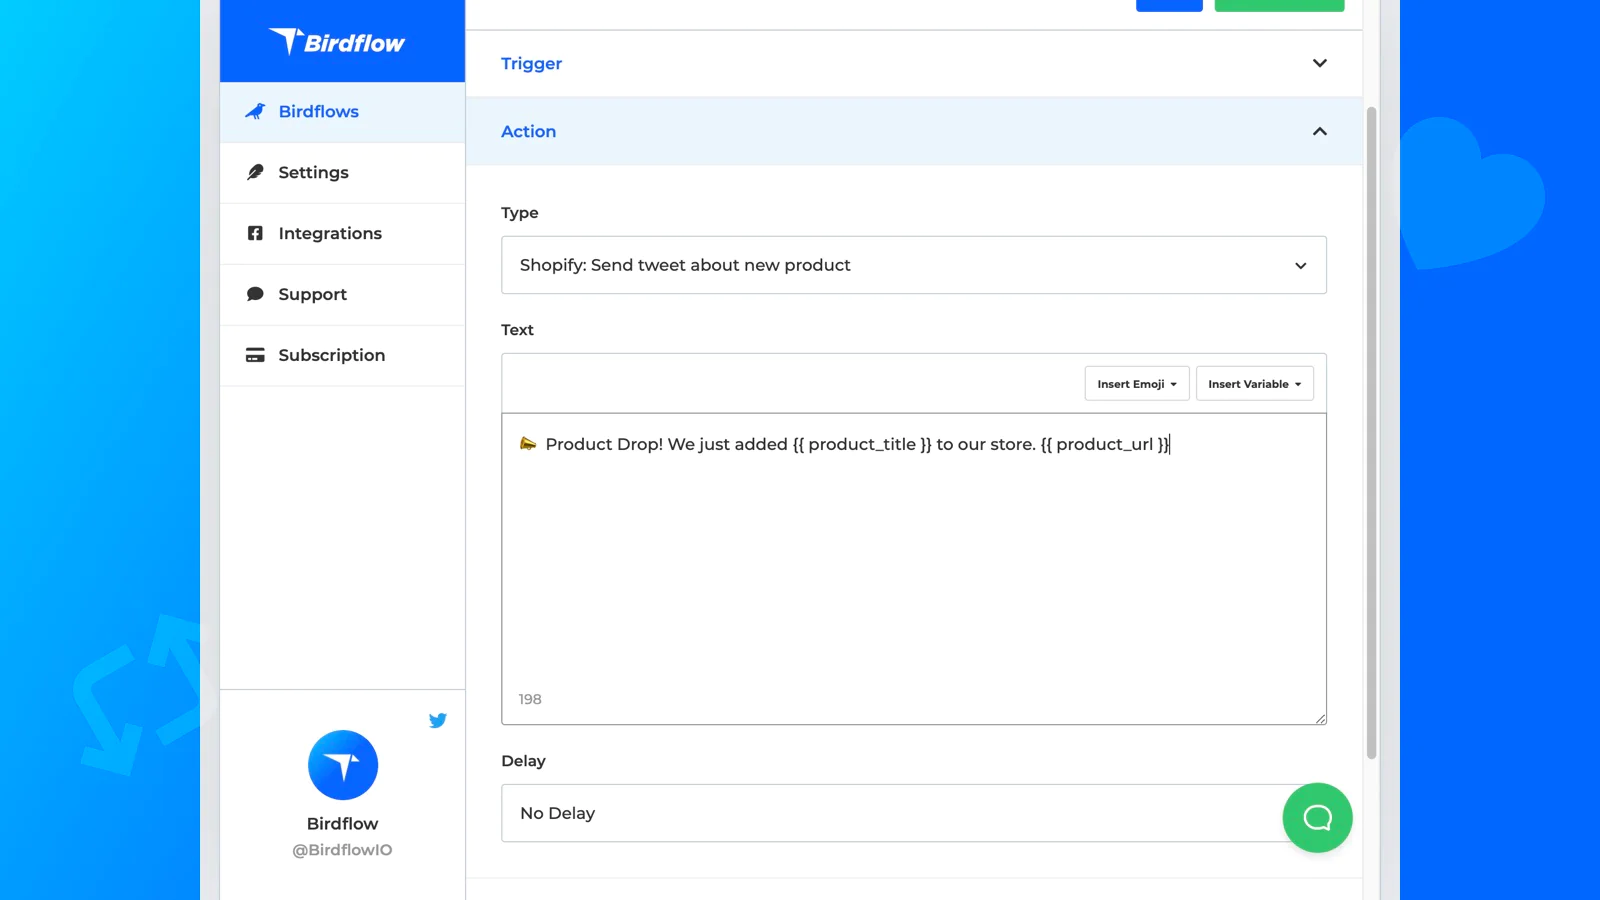Open the Birdflows menu item

[342, 112]
